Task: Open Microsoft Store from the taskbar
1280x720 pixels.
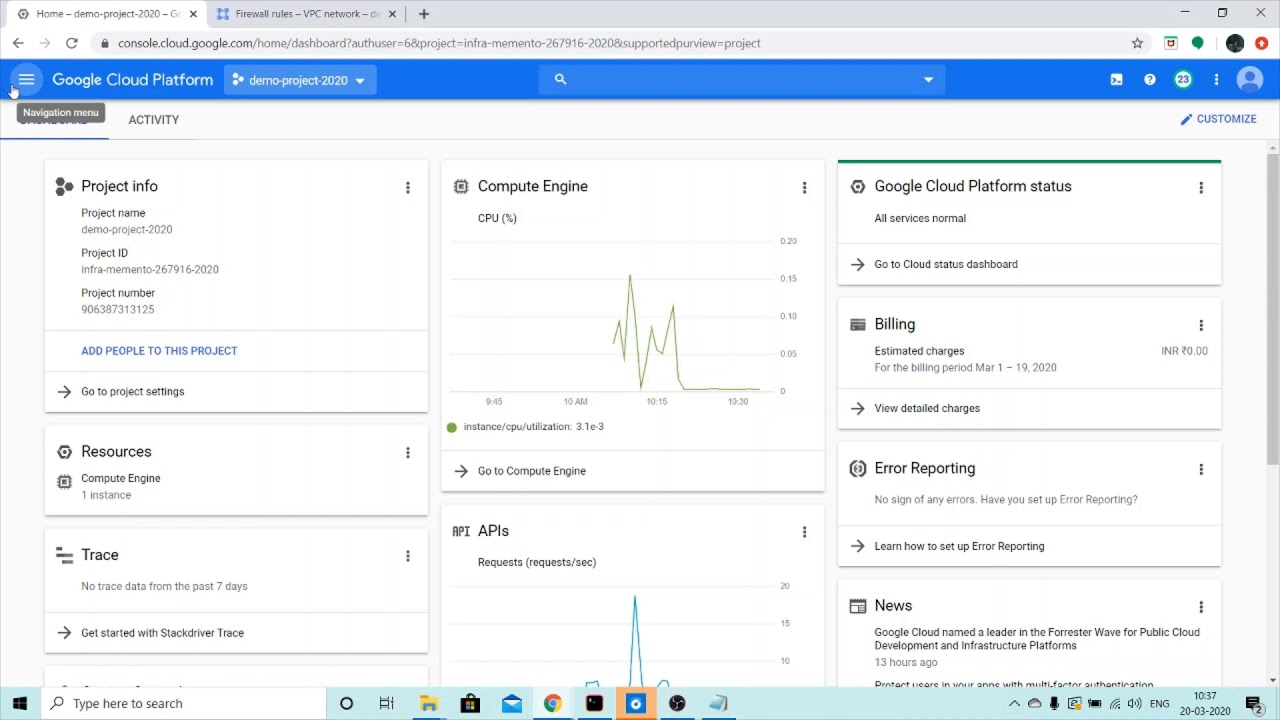Action: point(470,703)
